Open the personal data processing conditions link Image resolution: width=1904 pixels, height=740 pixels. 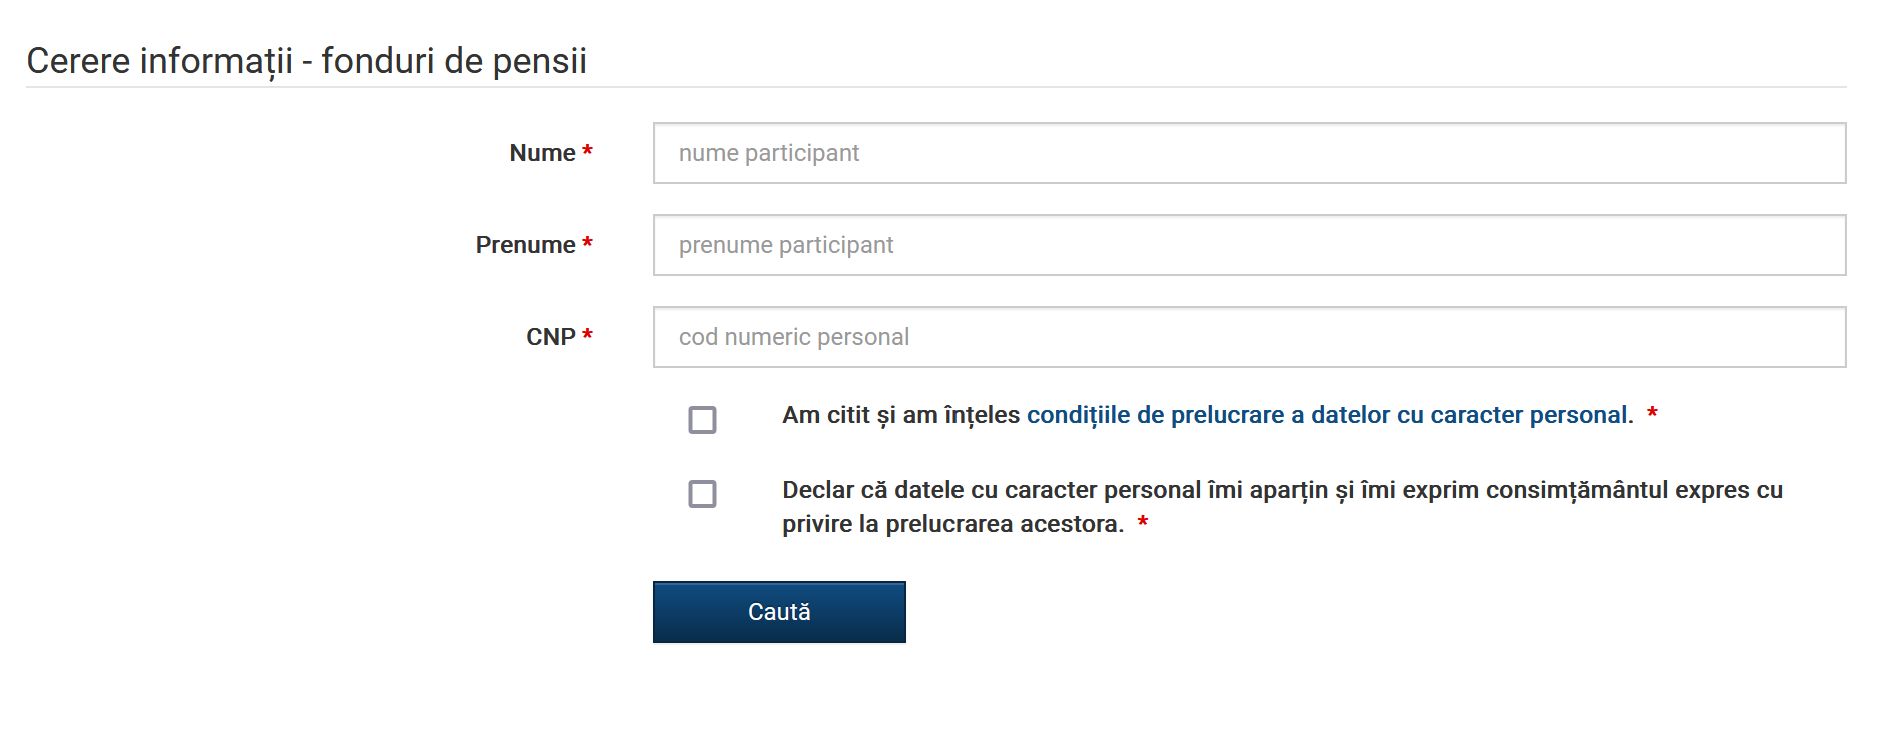point(1329,415)
